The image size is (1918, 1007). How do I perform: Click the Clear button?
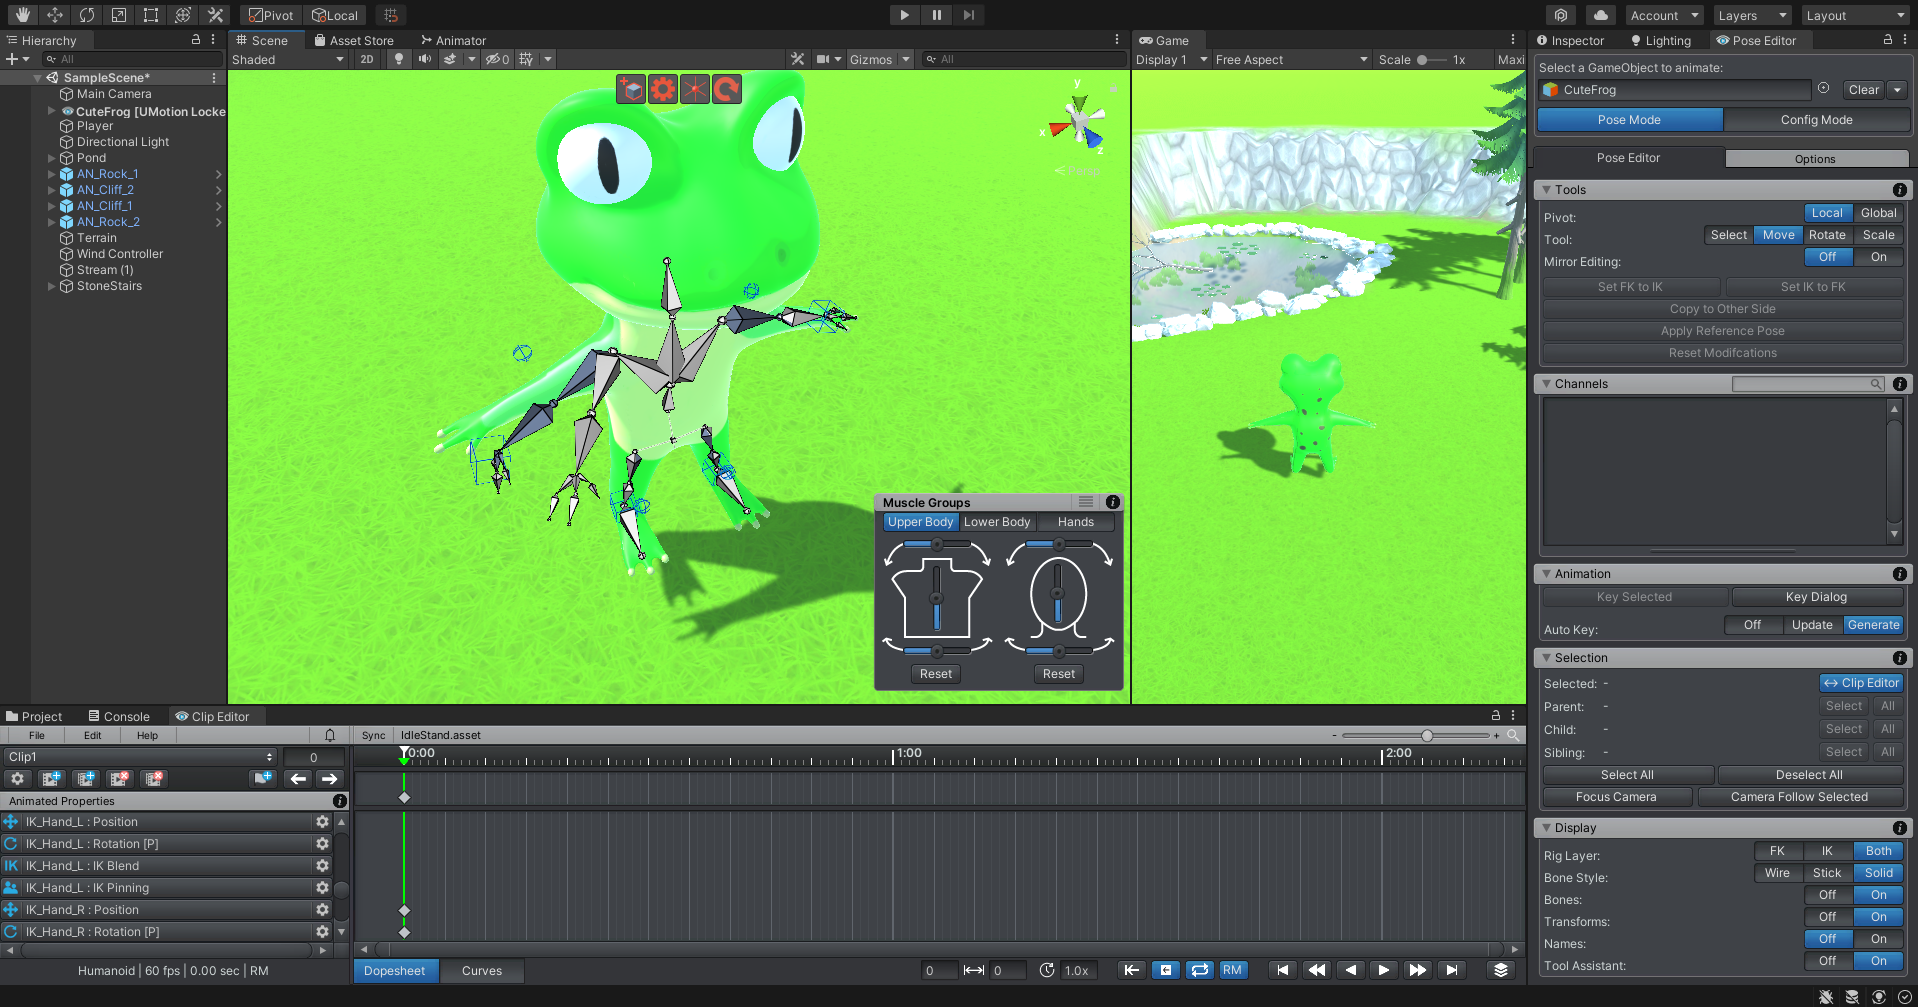tap(1863, 90)
